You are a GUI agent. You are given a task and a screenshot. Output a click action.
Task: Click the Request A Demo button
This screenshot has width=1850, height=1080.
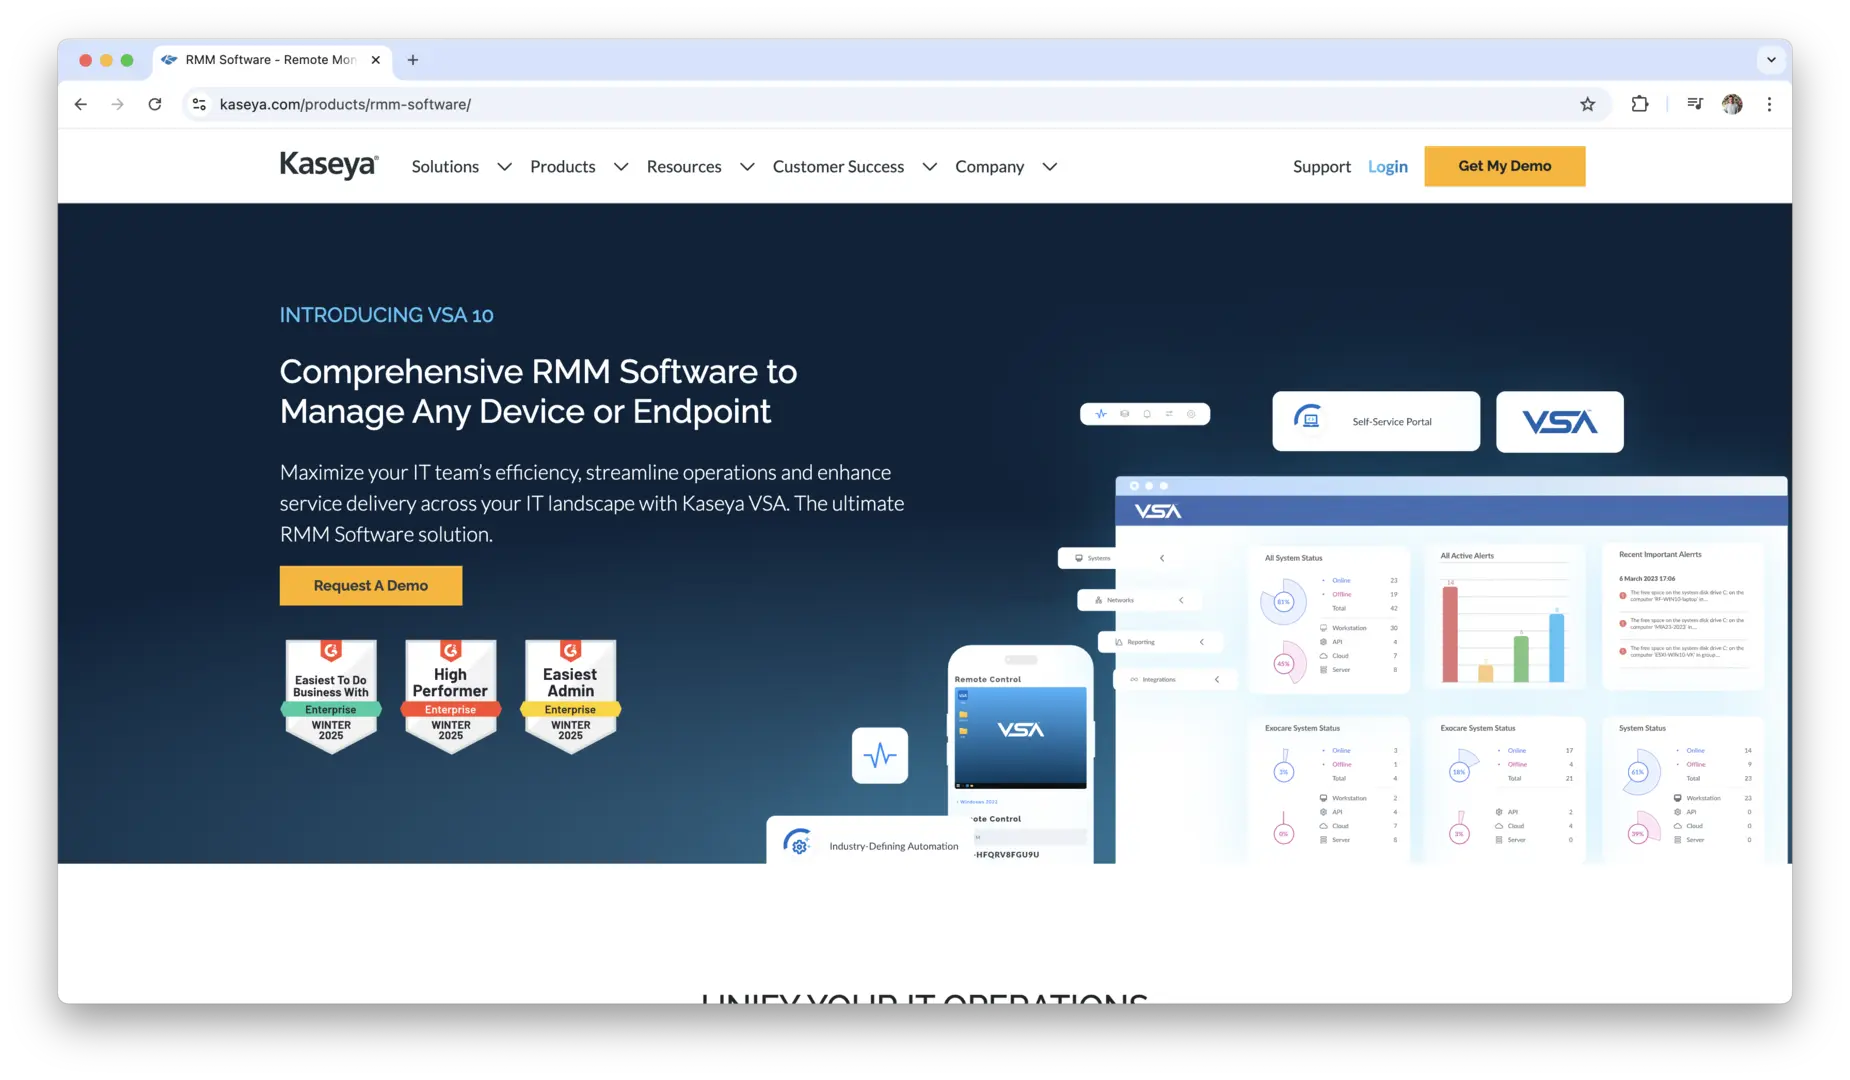(x=371, y=586)
